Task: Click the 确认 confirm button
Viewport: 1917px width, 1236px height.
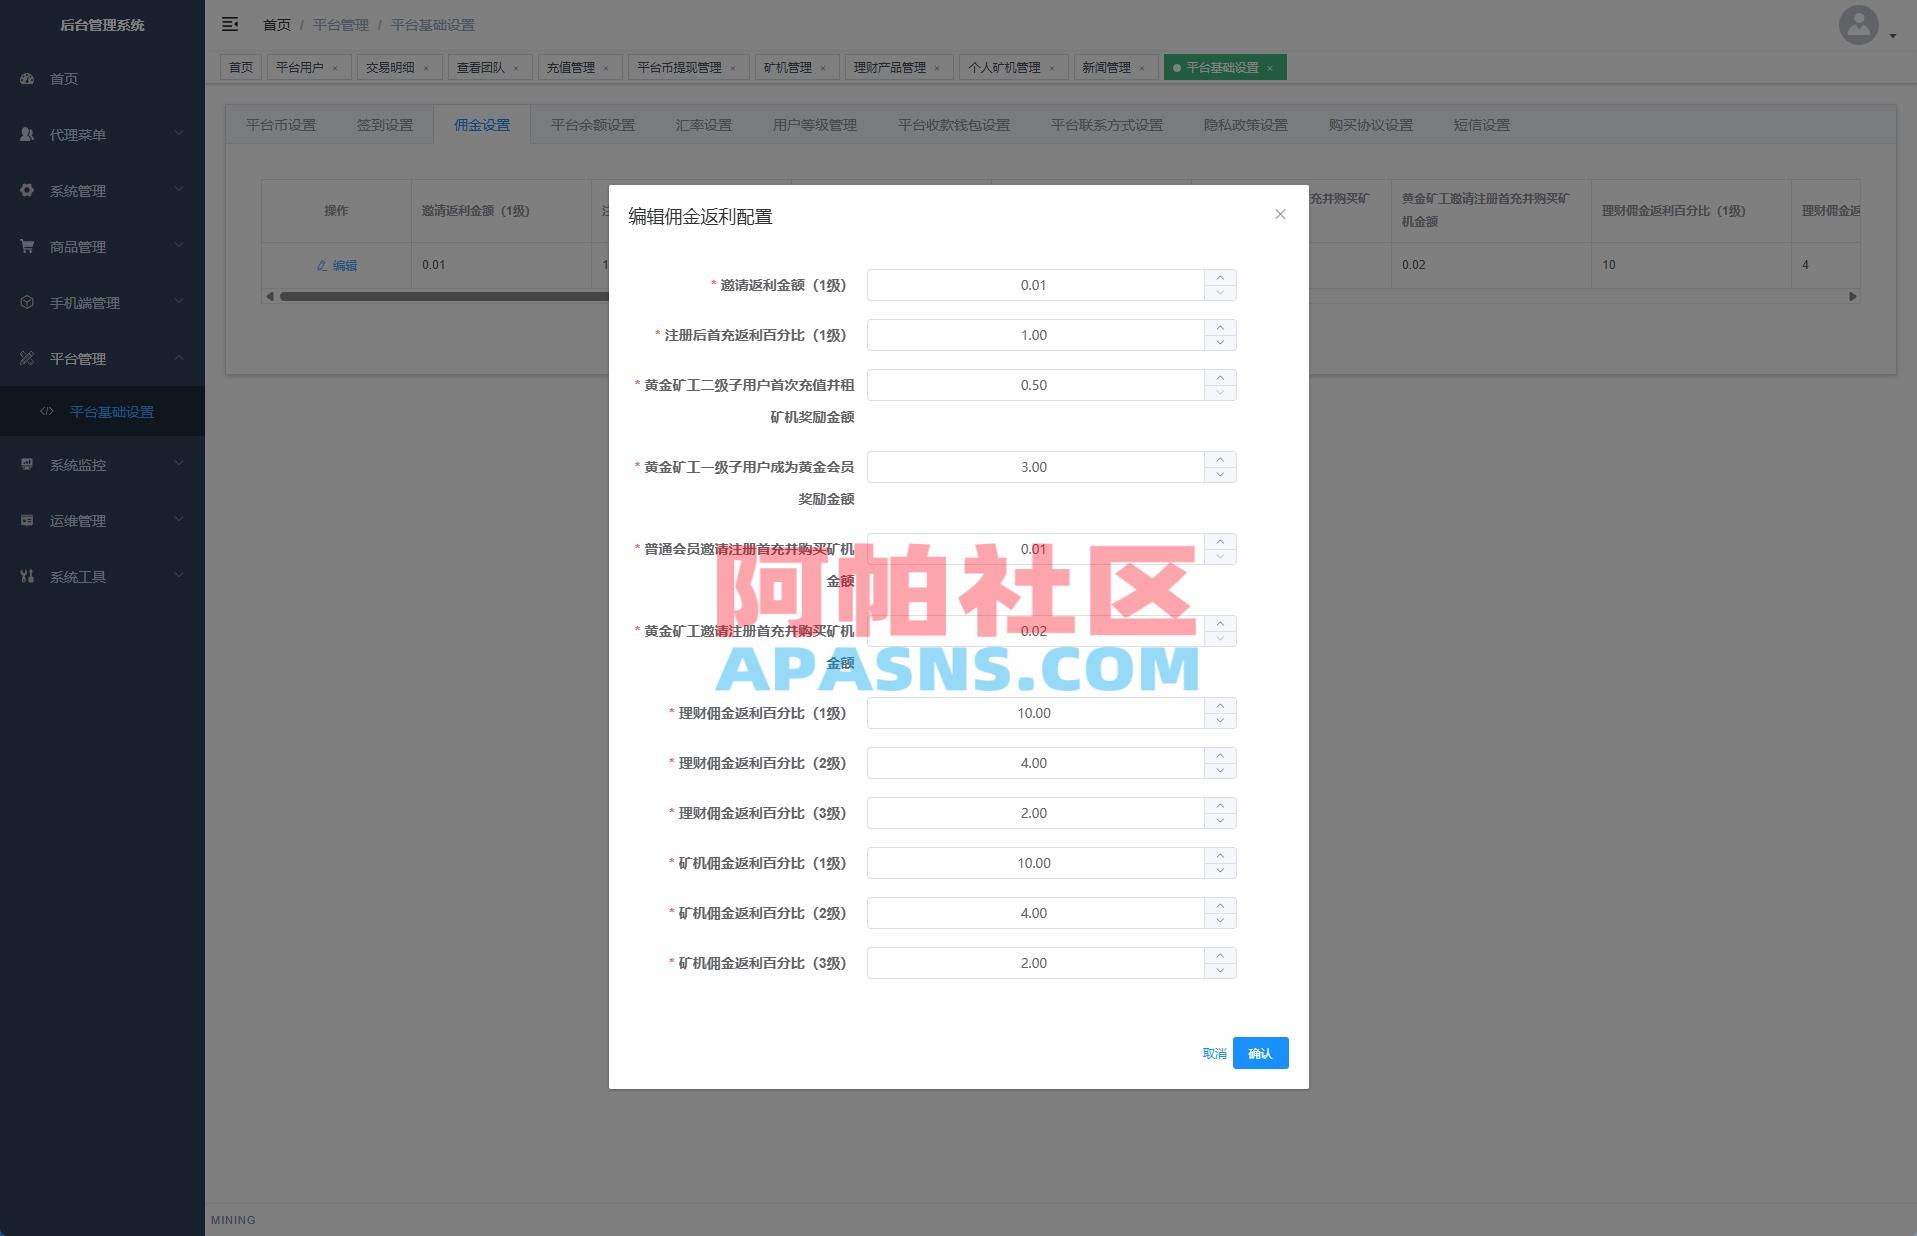Action: click(1259, 1053)
